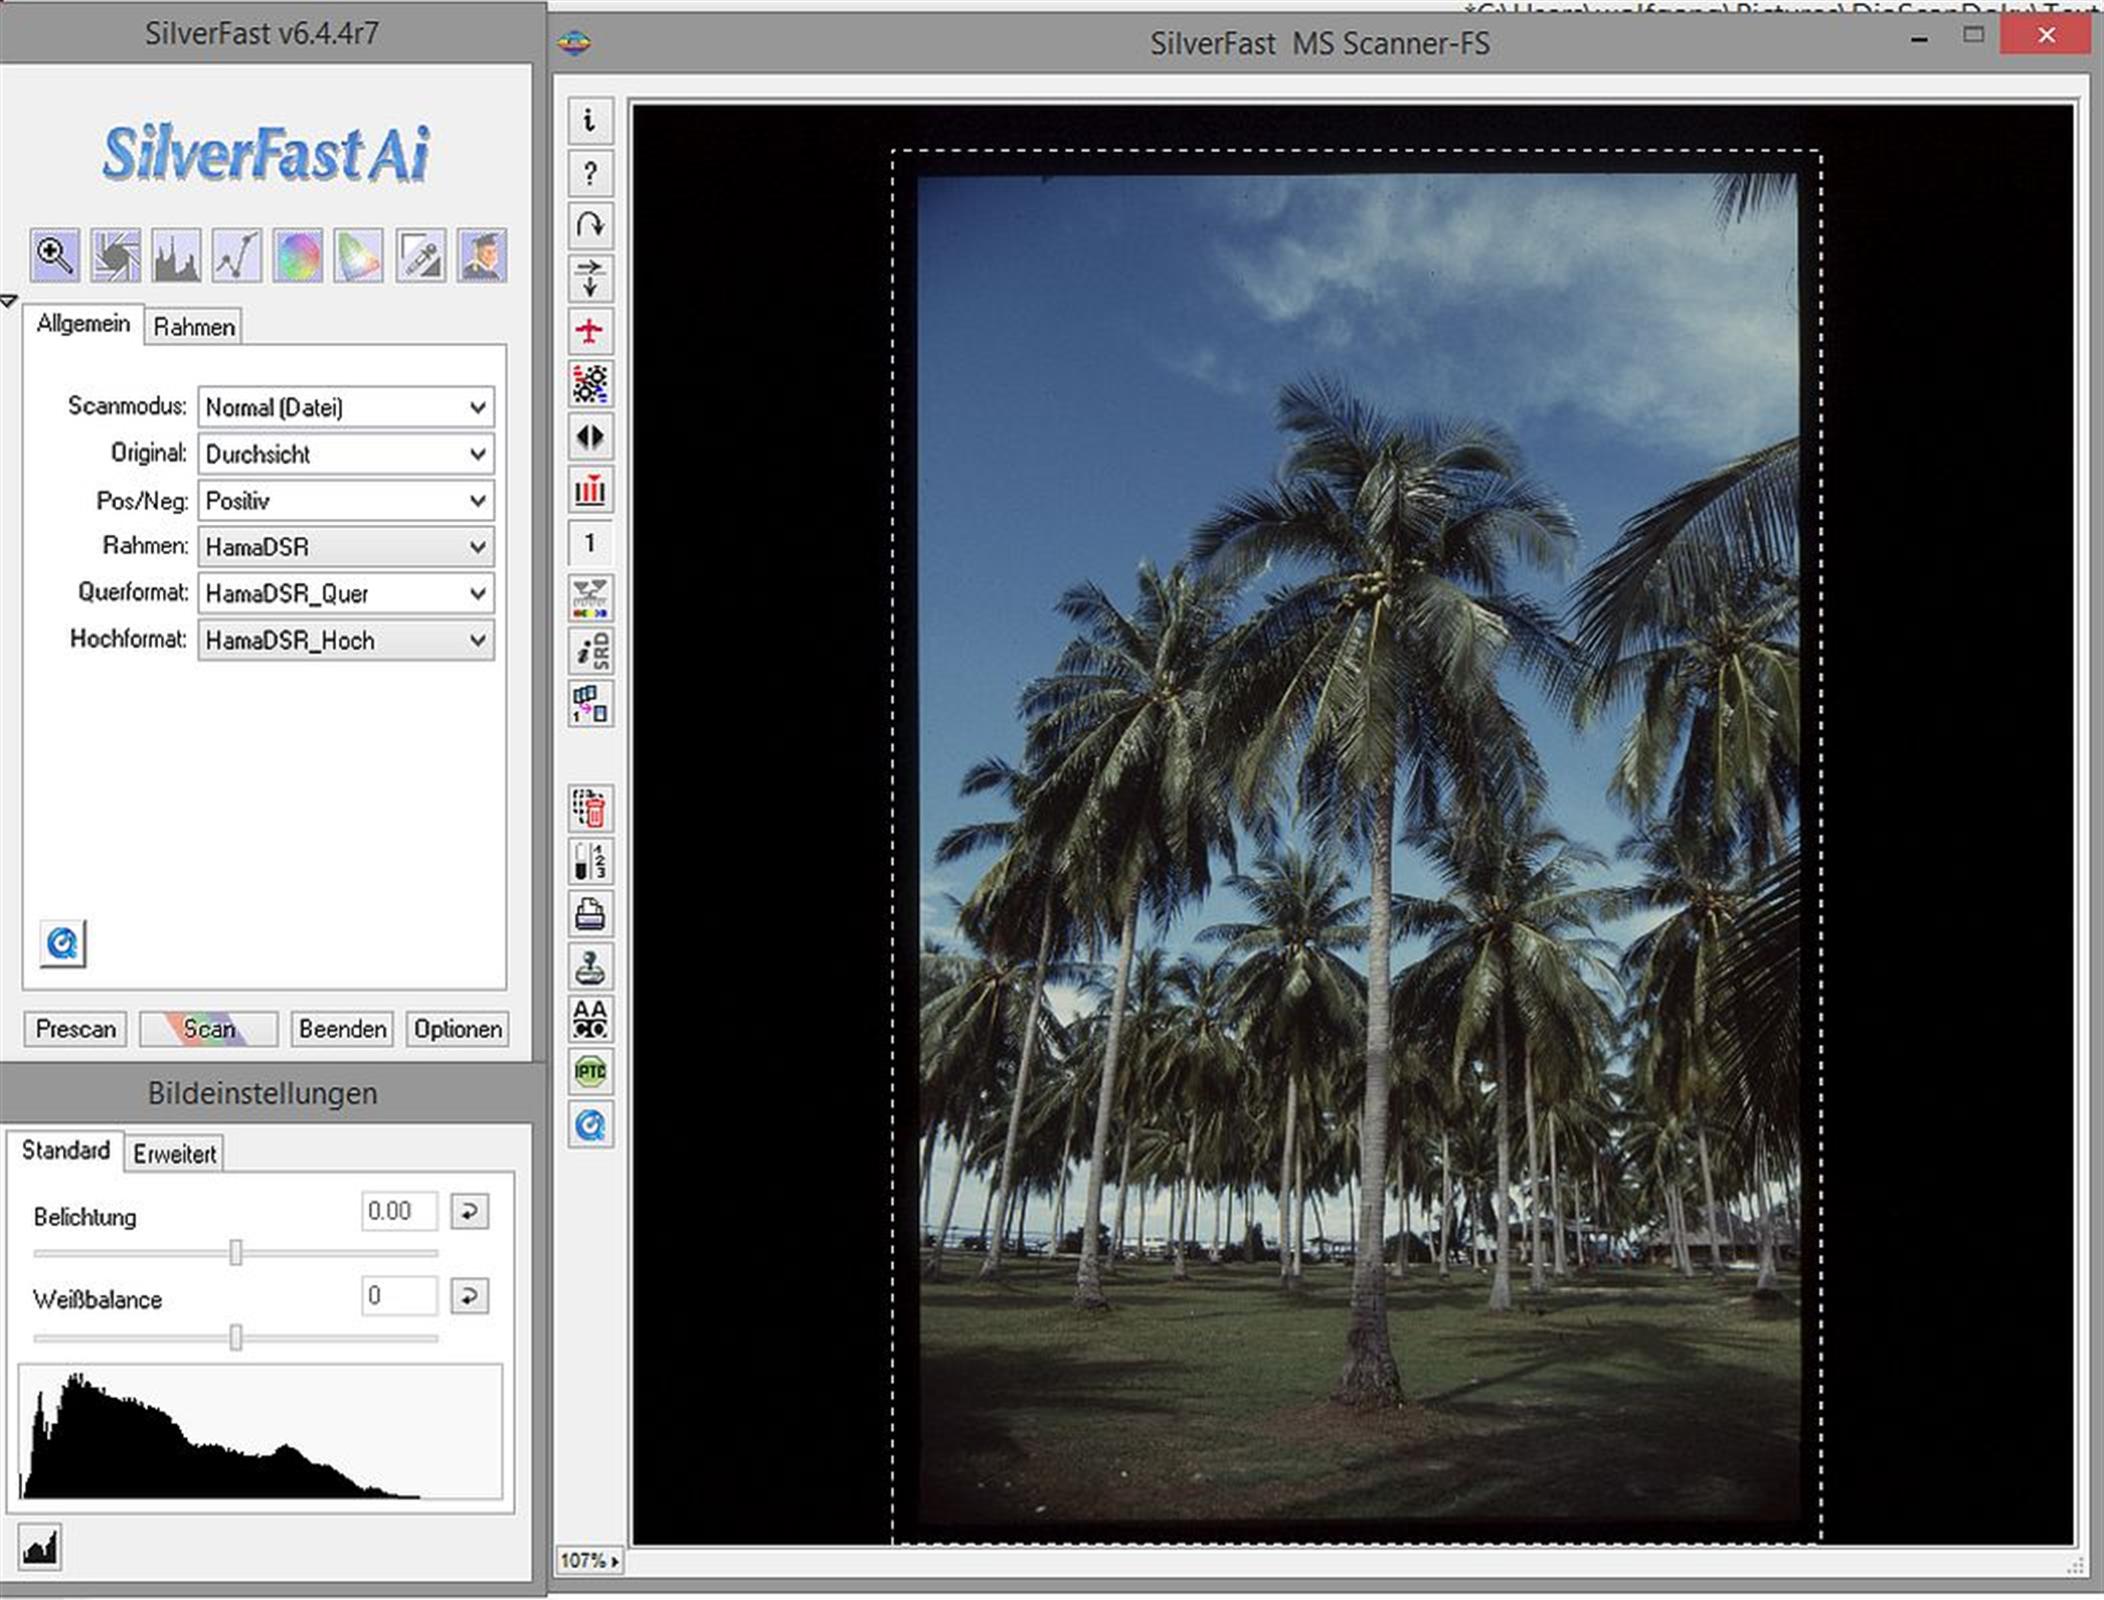Open the Pos/Neg dropdown showing Positiv

coord(345,500)
